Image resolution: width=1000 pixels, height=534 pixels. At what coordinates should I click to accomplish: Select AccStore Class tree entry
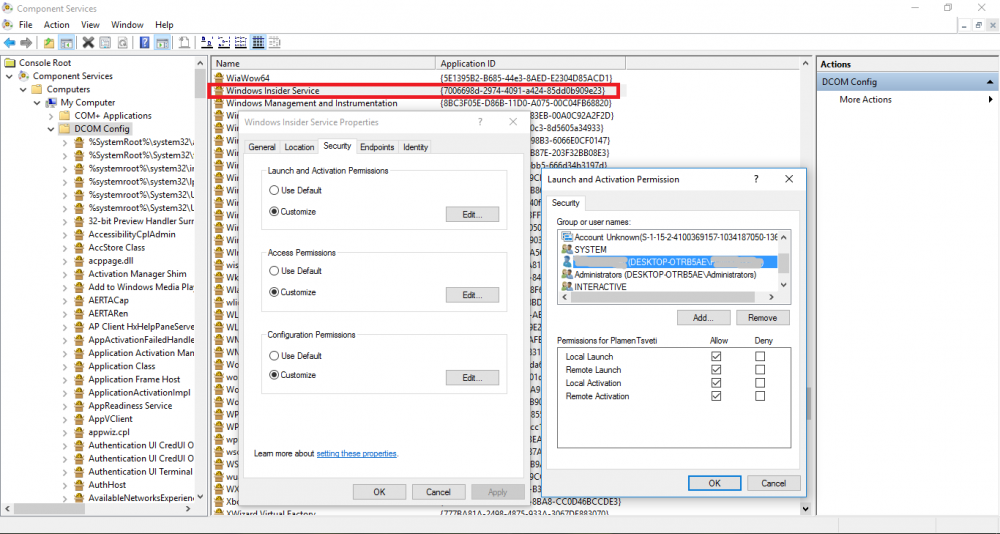(x=117, y=248)
